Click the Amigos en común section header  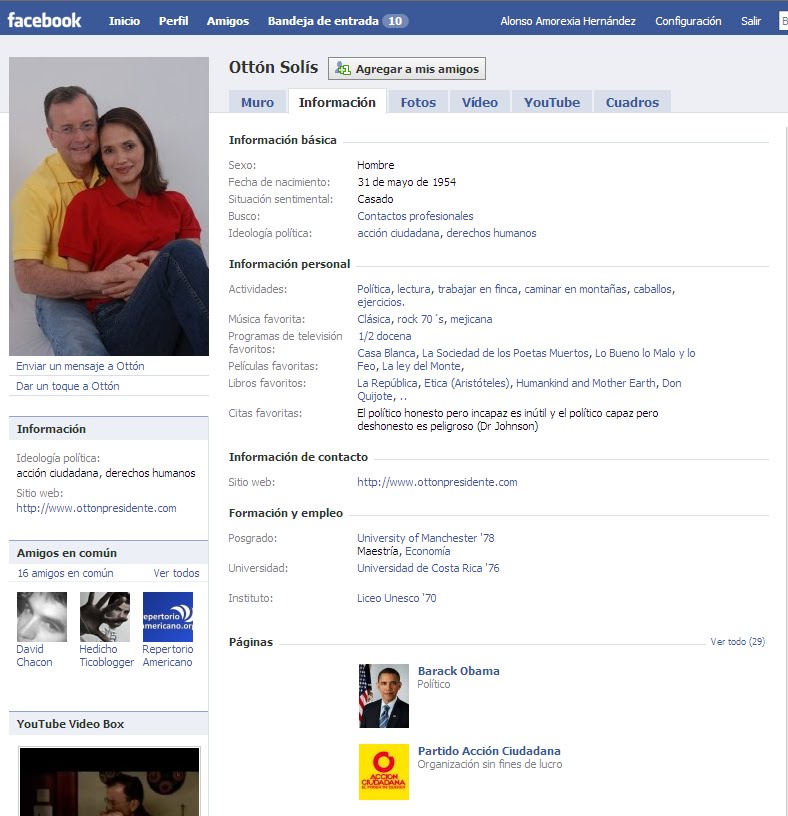109,553
